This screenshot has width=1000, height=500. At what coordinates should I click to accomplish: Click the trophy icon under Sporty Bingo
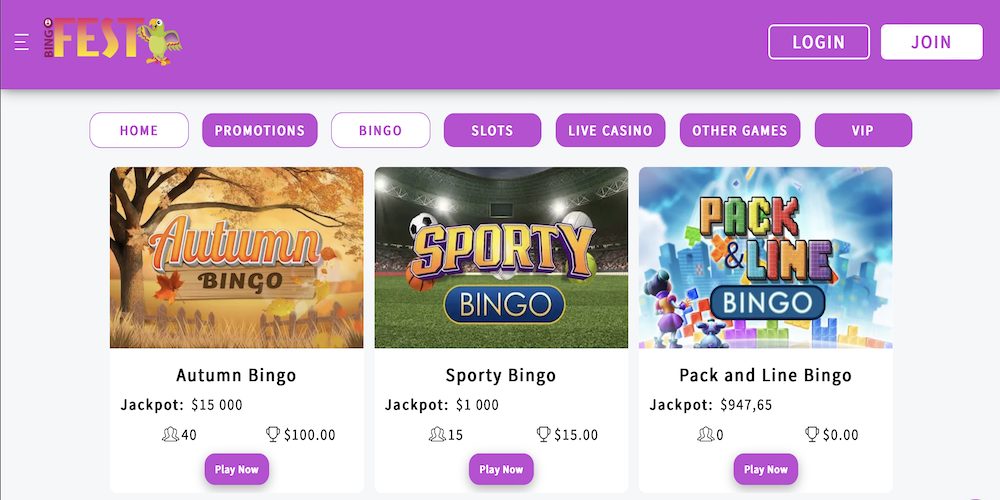click(544, 435)
